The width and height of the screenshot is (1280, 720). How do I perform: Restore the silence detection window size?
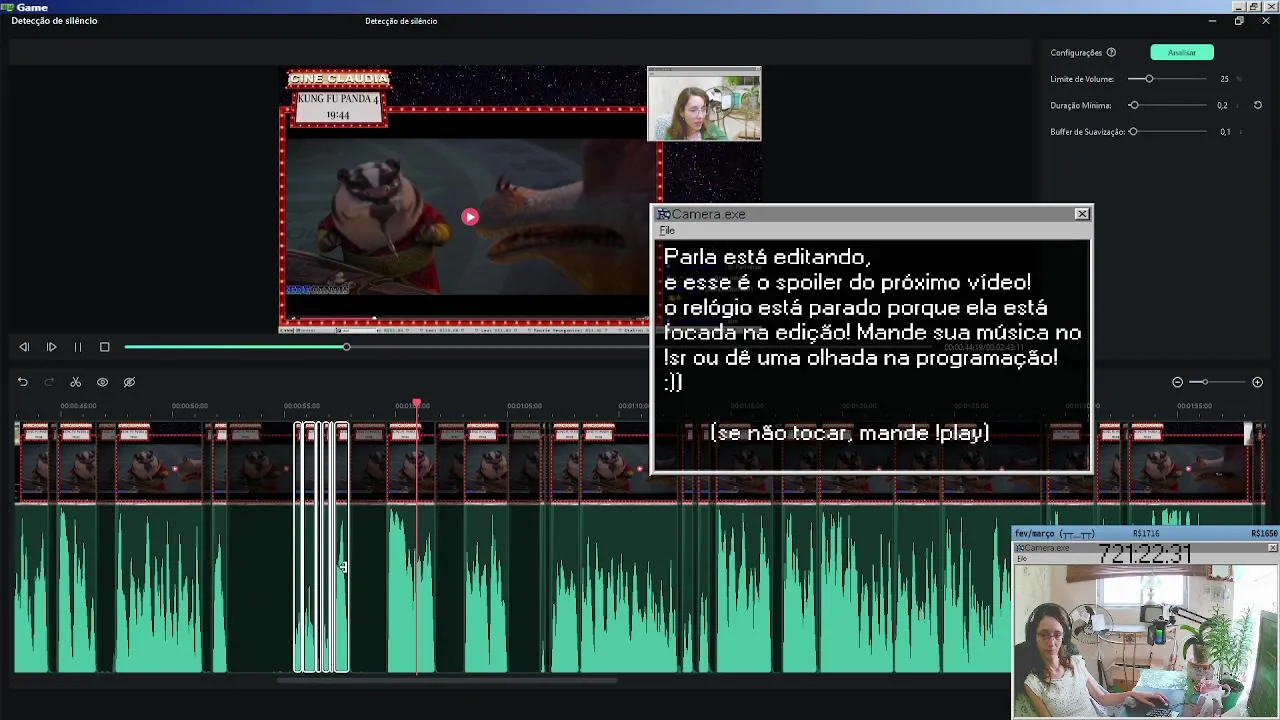1239,21
